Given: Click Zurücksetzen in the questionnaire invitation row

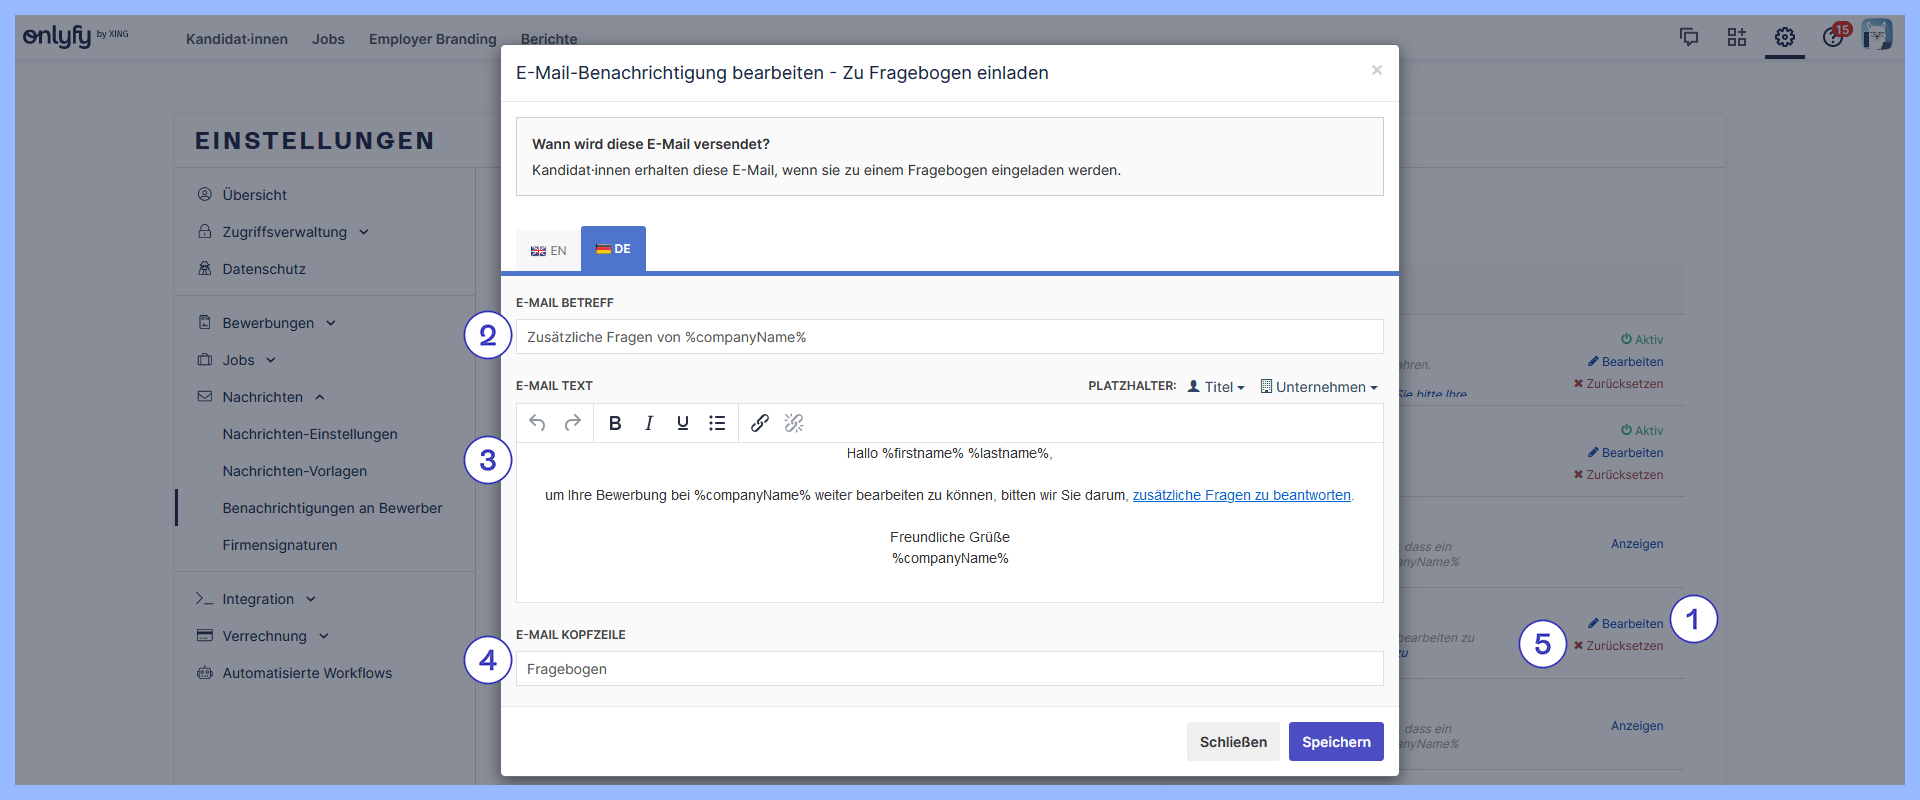Looking at the screenshot, I should 1619,646.
